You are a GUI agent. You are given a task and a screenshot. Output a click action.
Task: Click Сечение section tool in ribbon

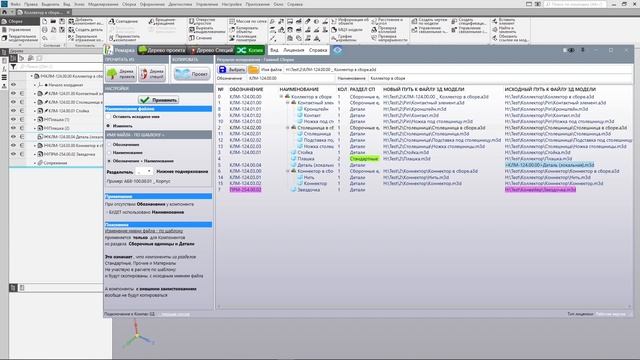(x=200, y=38)
